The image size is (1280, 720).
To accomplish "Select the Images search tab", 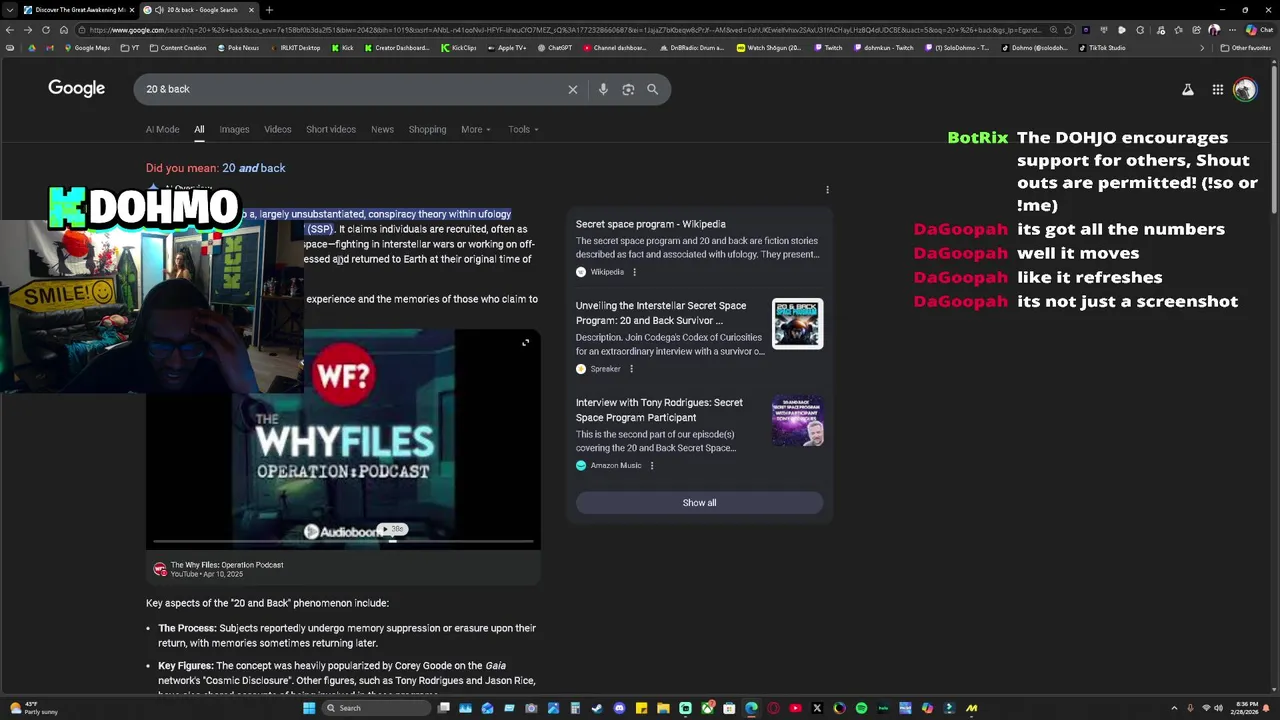I will pos(234,129).
